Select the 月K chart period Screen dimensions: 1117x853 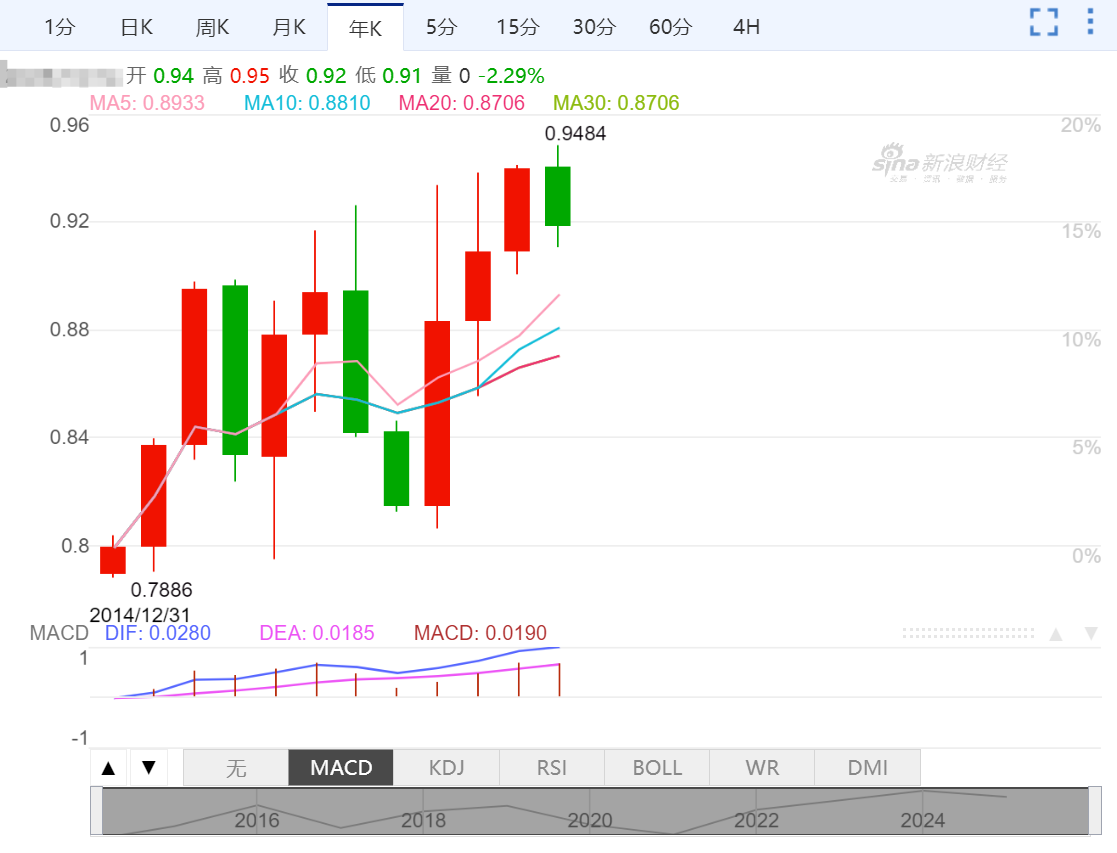289,27
